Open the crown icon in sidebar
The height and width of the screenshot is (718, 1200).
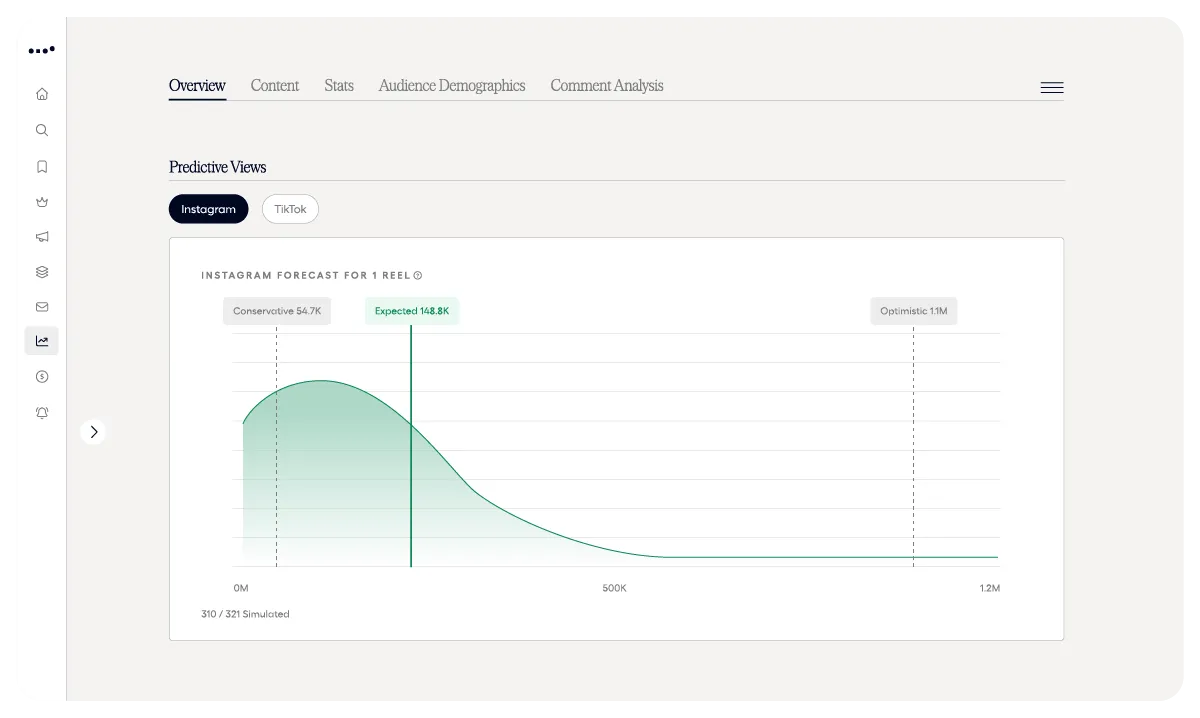click(42, 202)
